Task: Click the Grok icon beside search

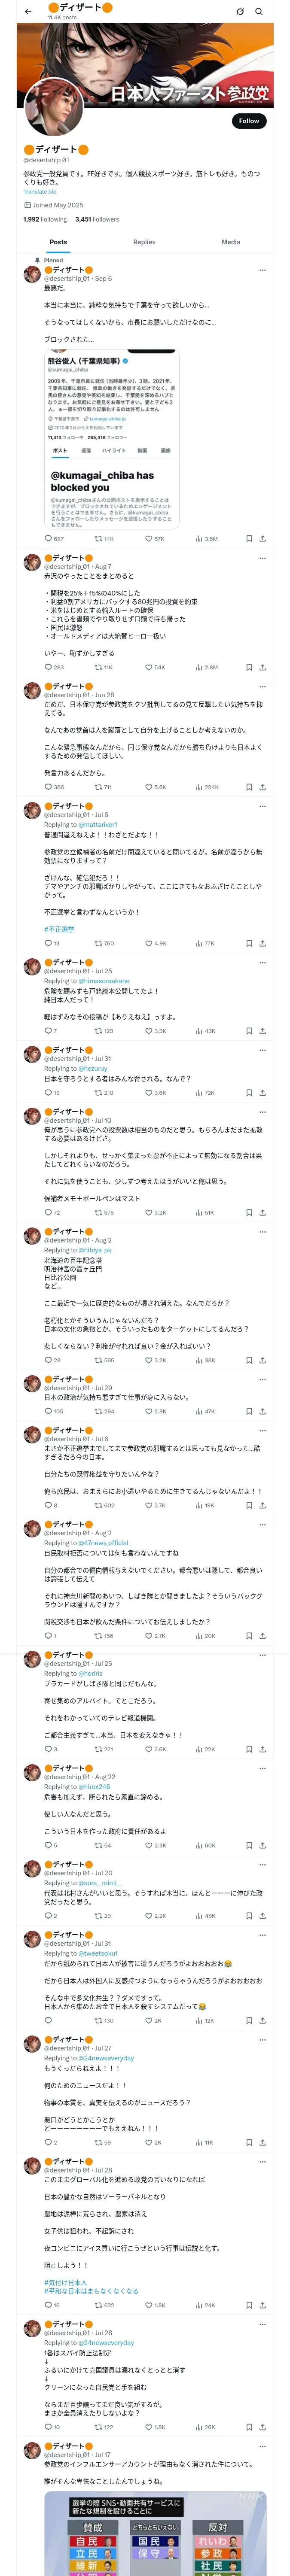Action: [240, 11]
